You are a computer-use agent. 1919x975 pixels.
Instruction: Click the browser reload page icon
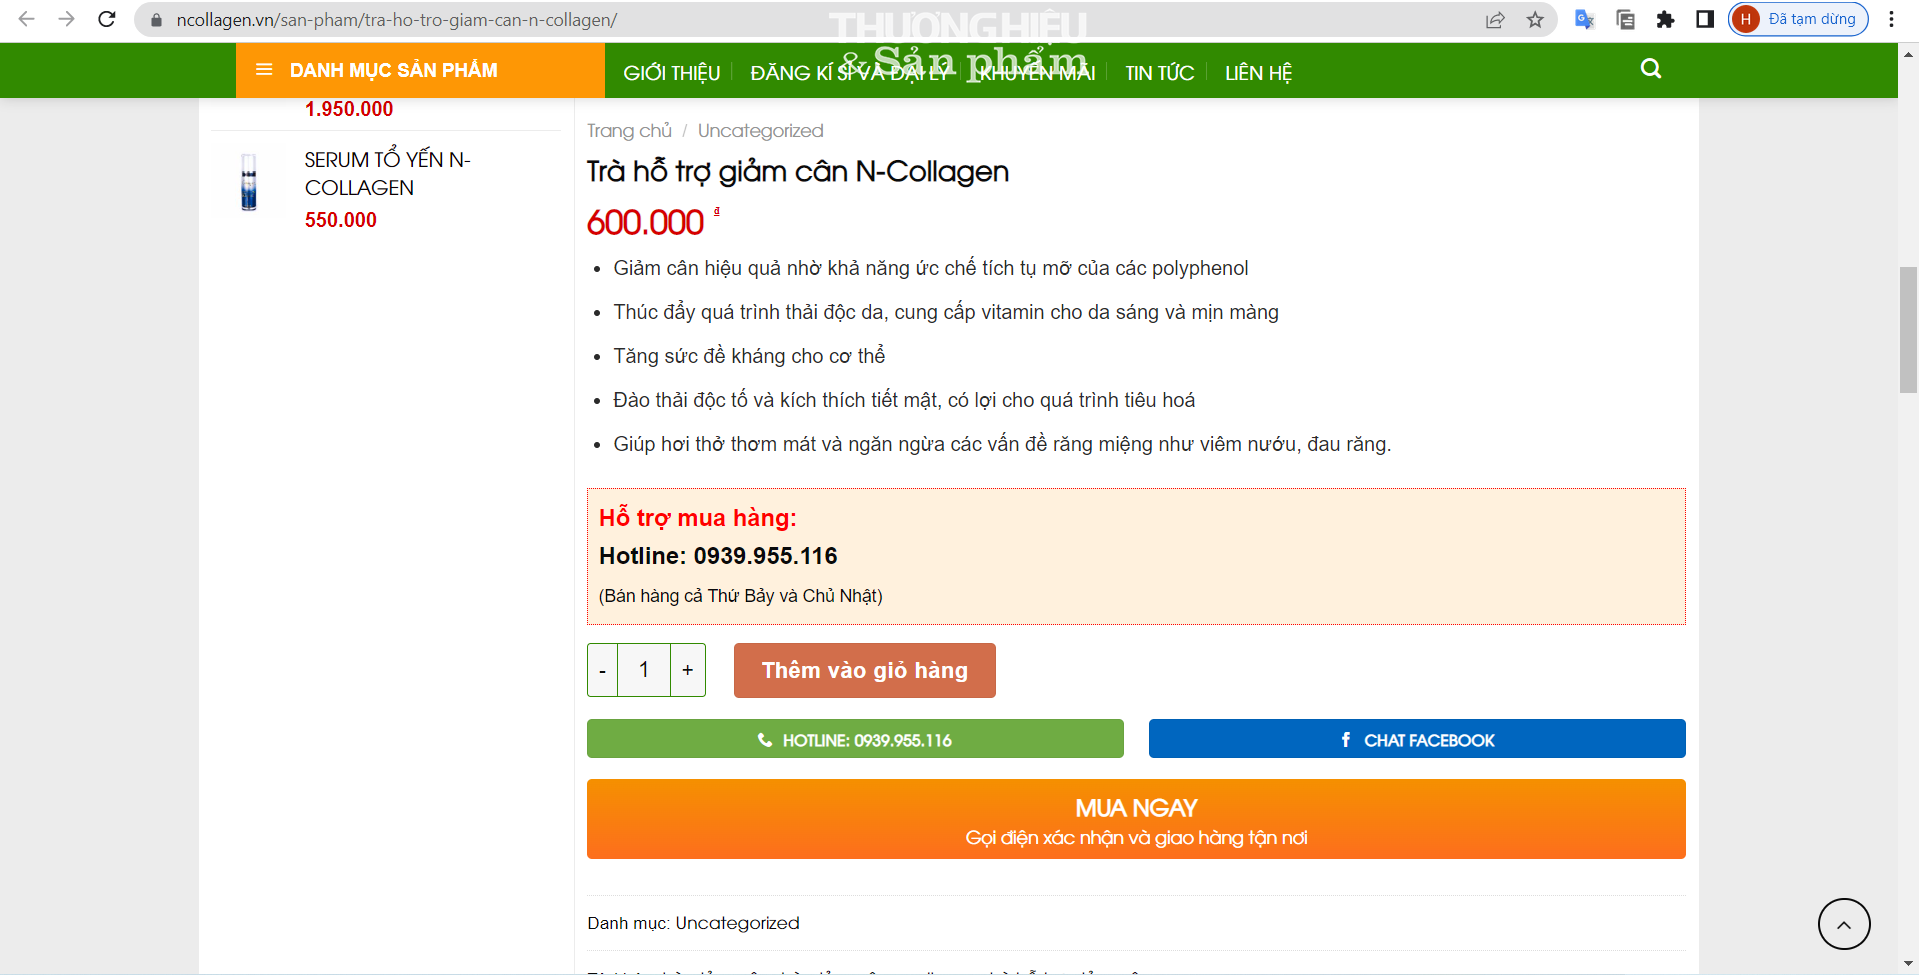point(107,19)
